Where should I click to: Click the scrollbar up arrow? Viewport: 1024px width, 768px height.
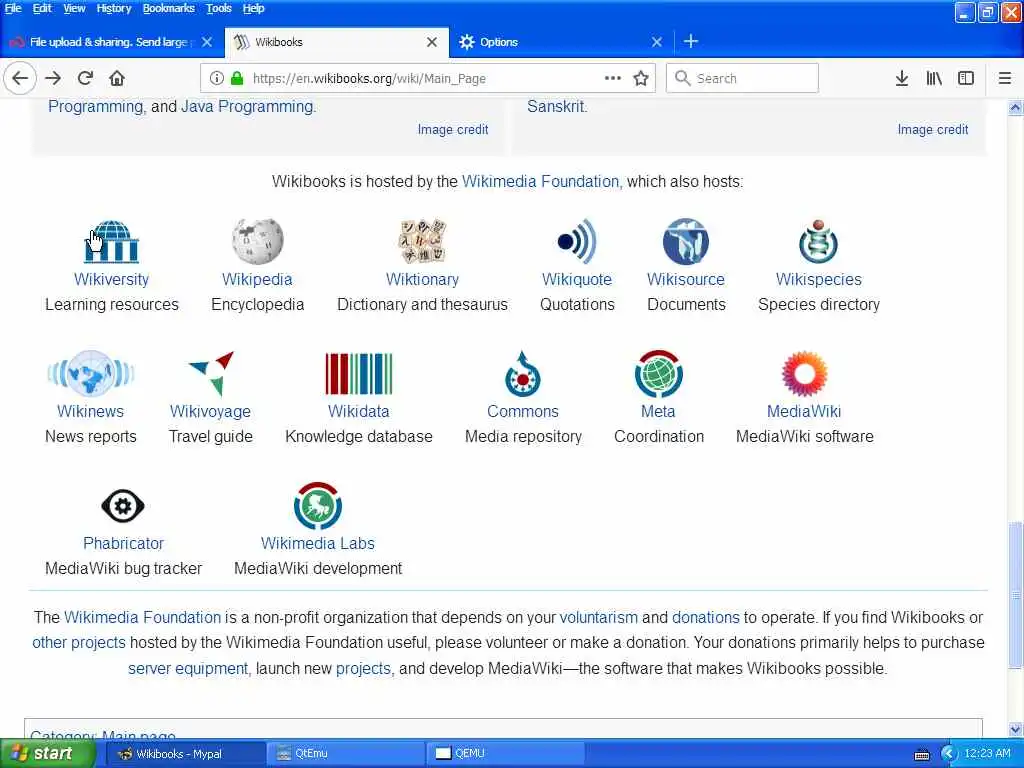tap(1015, 108)
